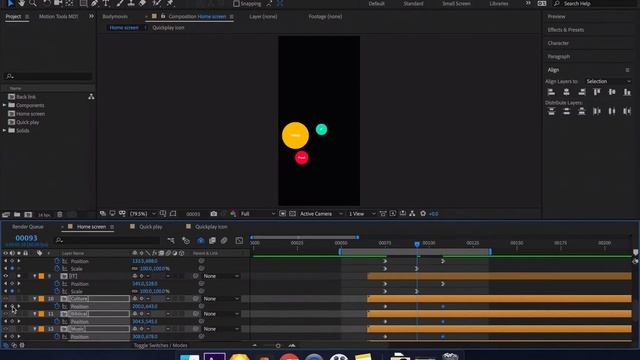Toggle Position stopwatch under Culture layer
Image resolution: width=640 pixels, height=360 pixels.
pos(57,307)
